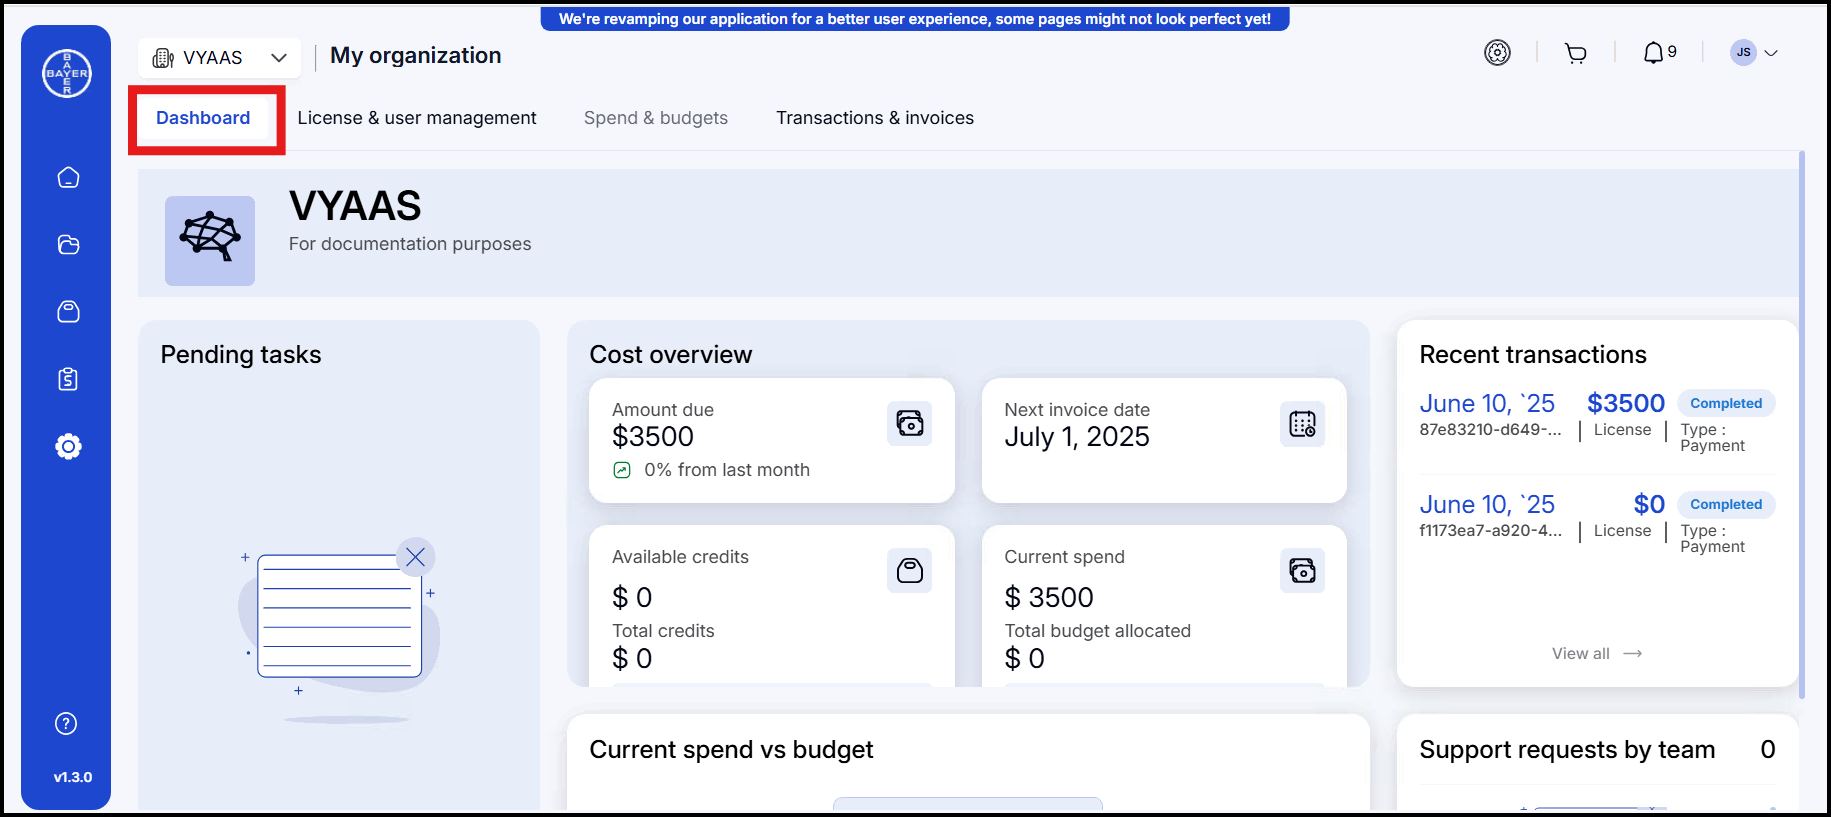
Task: Click the v1.3.0 version label
Action: click(73, 778)
